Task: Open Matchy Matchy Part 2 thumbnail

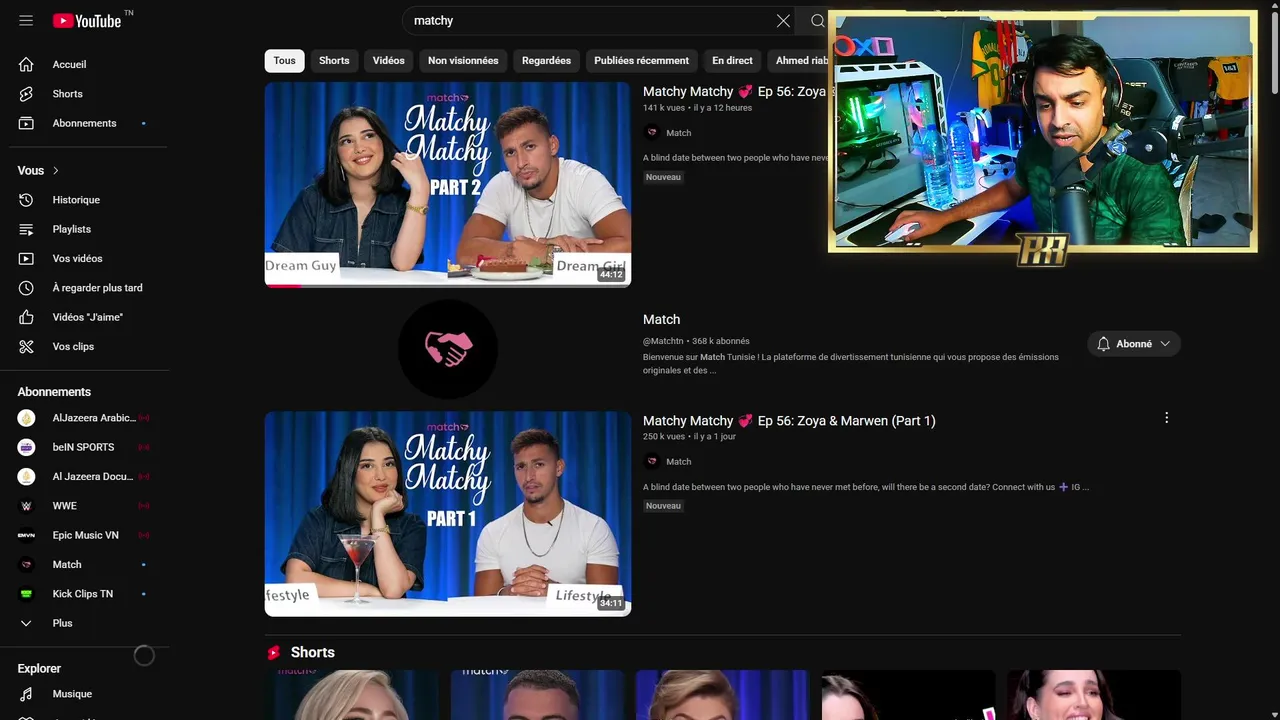Action: pyautogui.click(x=448, y=184)
